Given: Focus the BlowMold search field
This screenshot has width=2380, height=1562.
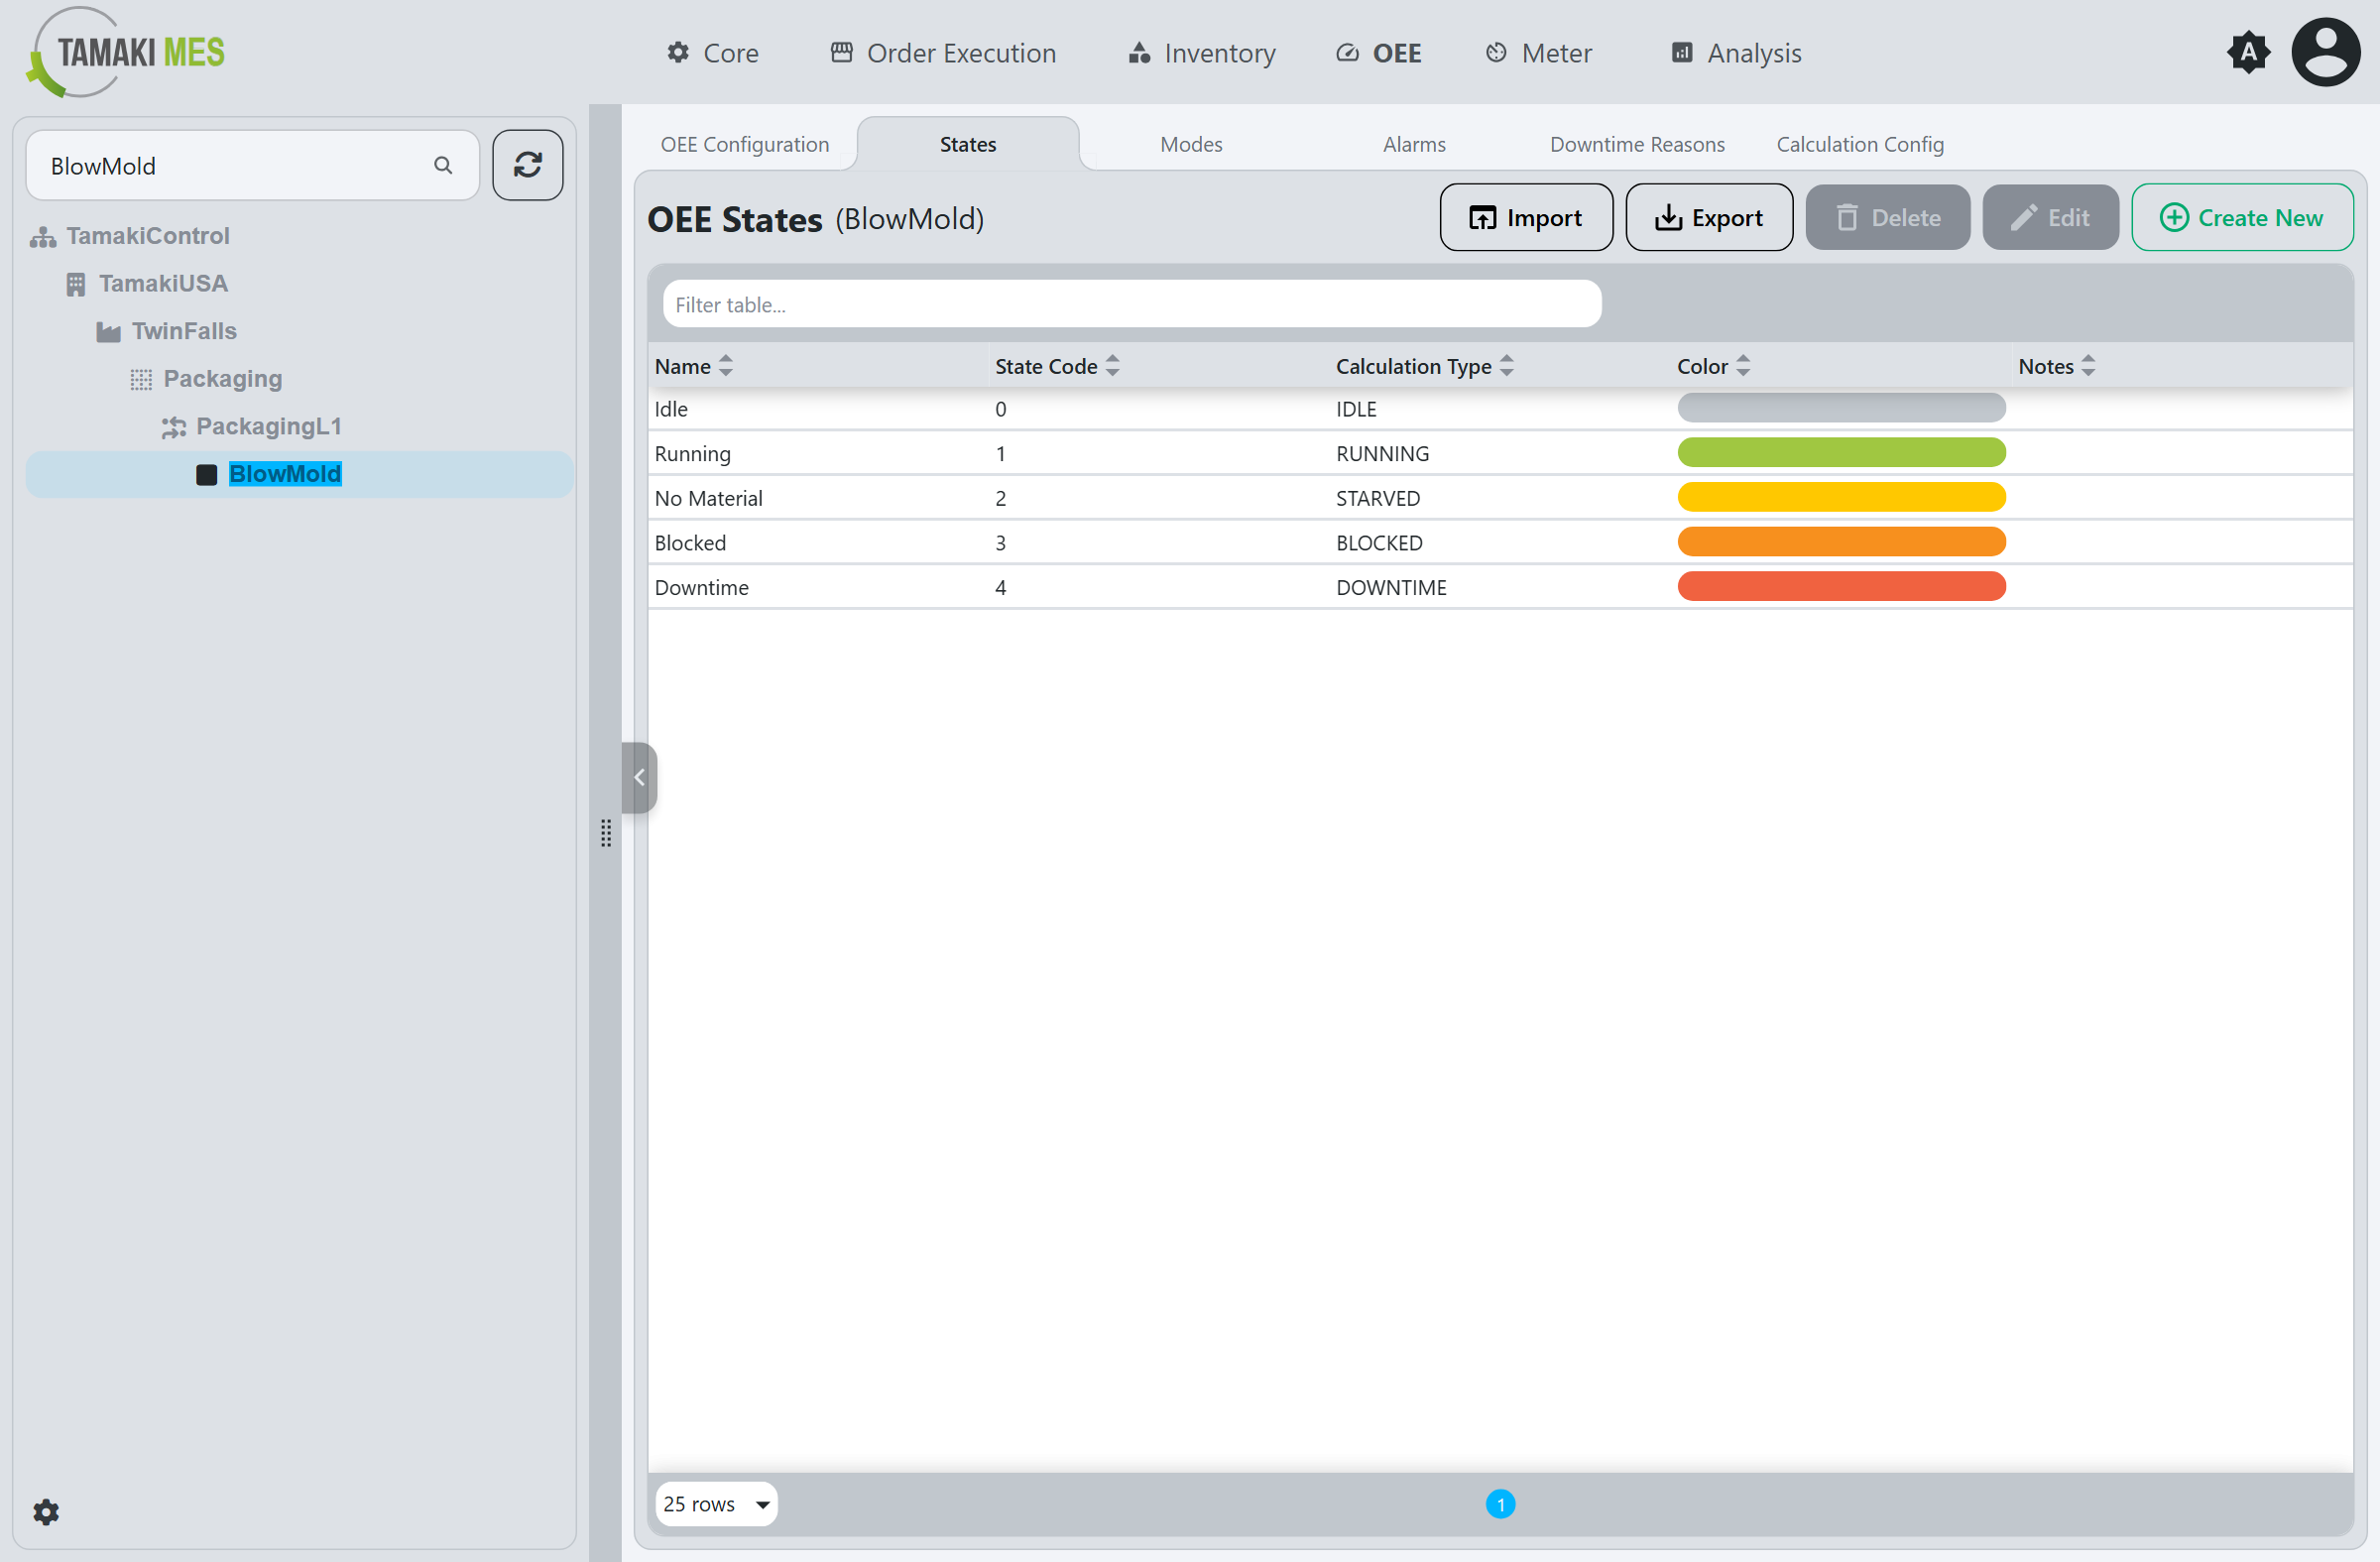Looking at the screenshot, I should 252,165.
